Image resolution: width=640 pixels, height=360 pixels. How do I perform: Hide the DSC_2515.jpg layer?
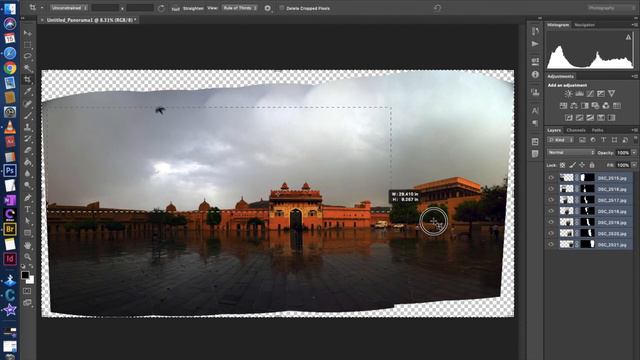pos(551,178)
